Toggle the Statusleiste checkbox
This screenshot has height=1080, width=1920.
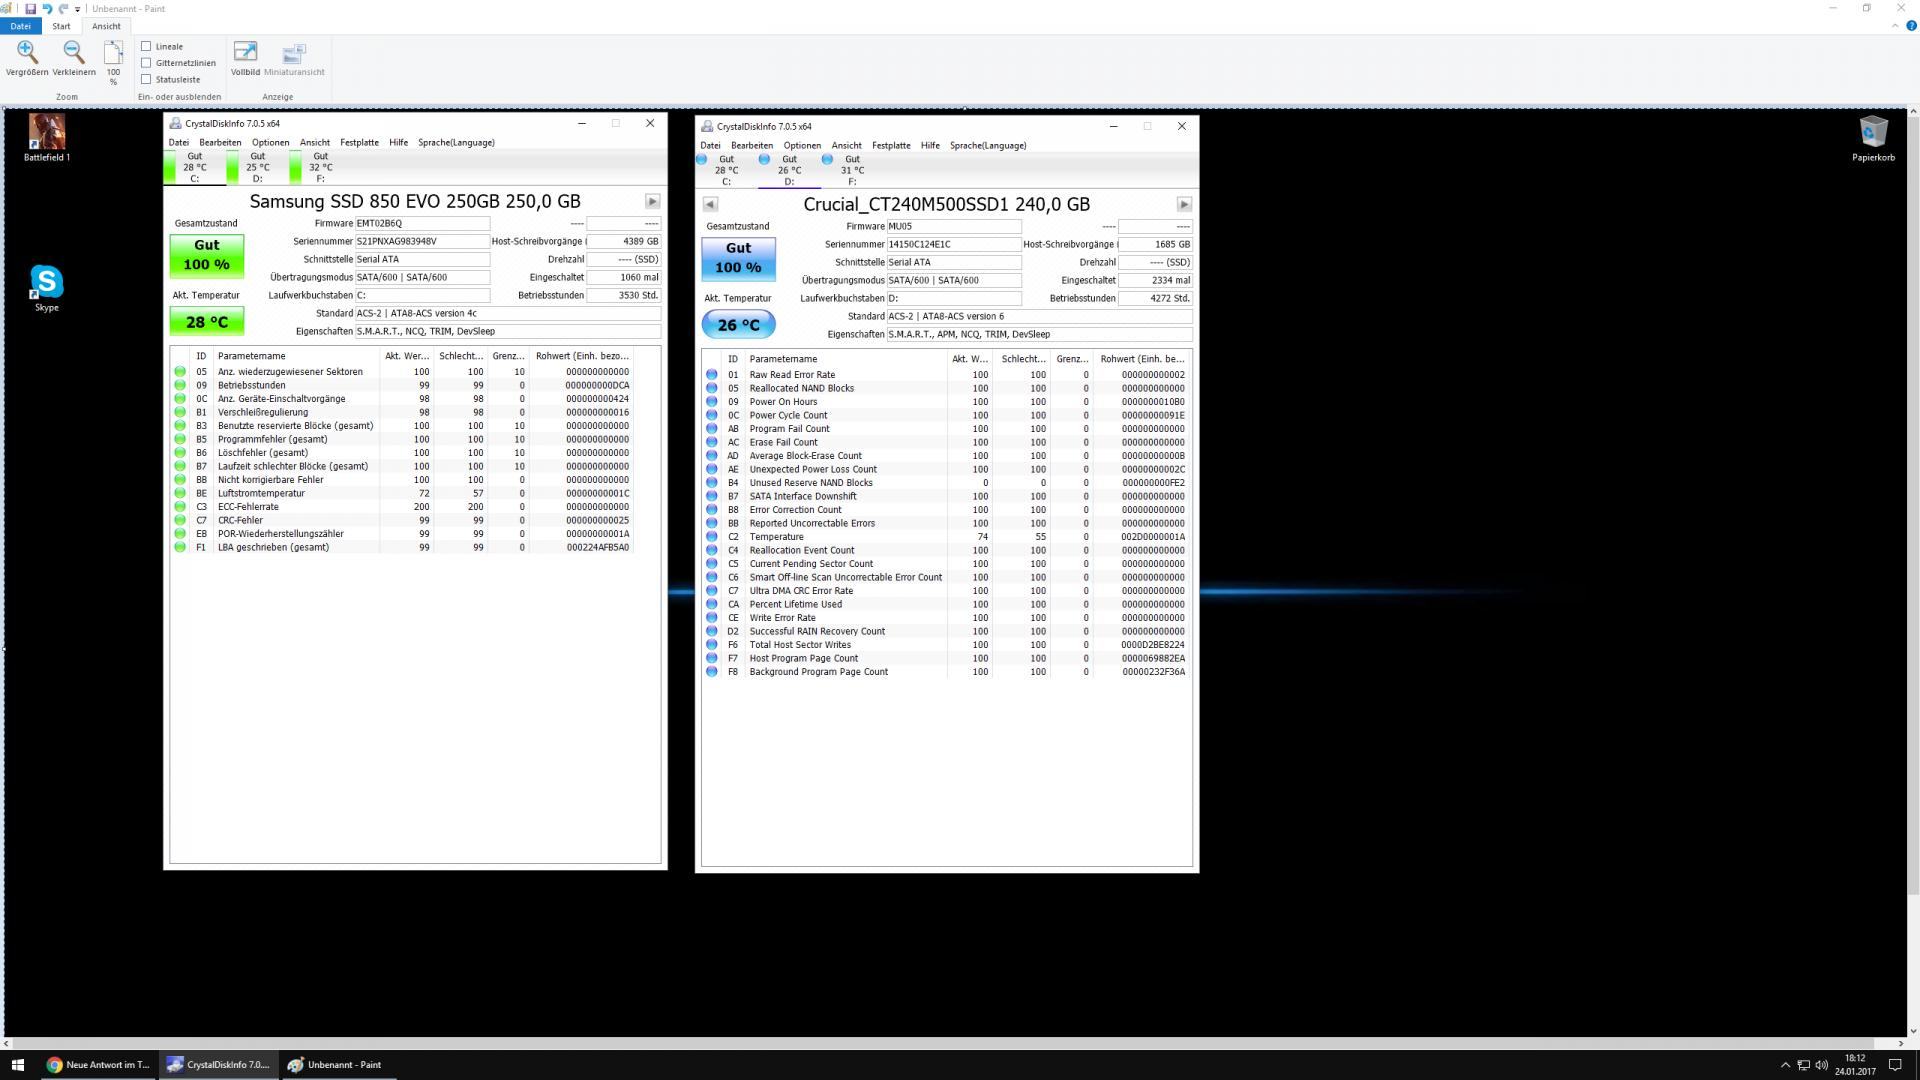click(147, 79)
